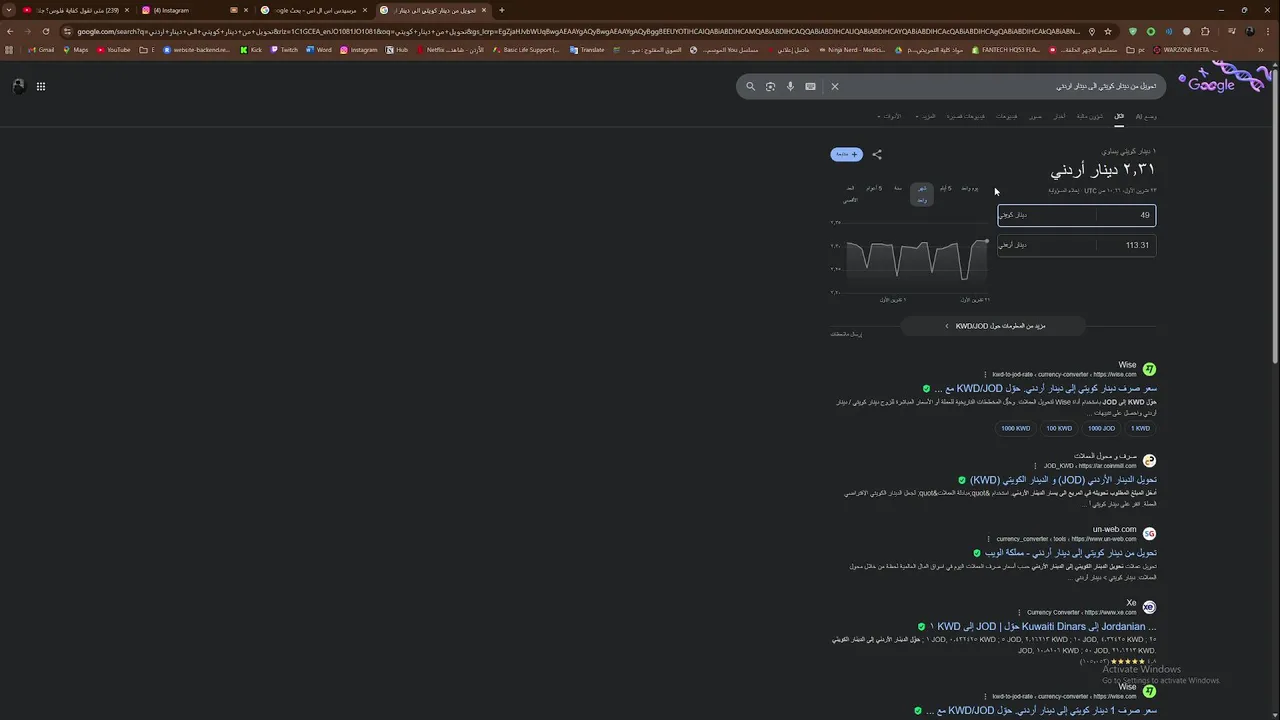Click the 100 KWD chip under Wise
The width and height of the screenshot is (1280, 720).
click(1059, 428)
